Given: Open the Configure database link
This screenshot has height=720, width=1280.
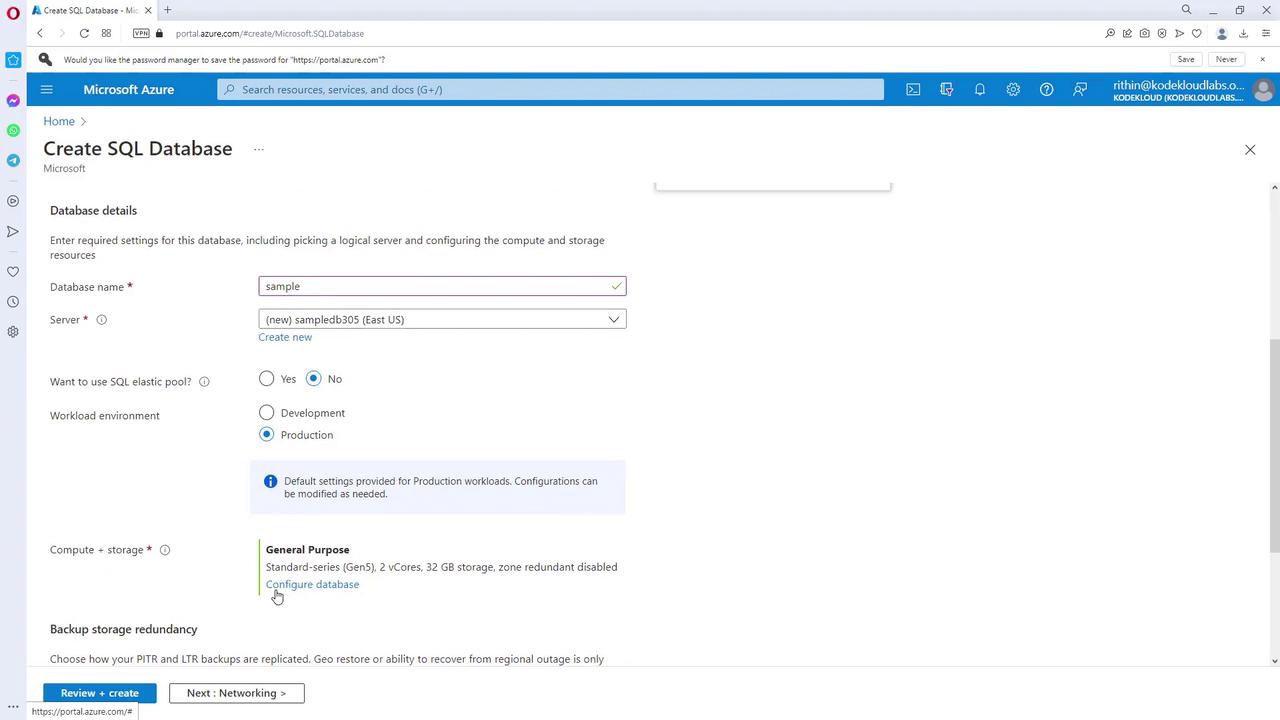Looking at the screenshot, I should (312, 585).
